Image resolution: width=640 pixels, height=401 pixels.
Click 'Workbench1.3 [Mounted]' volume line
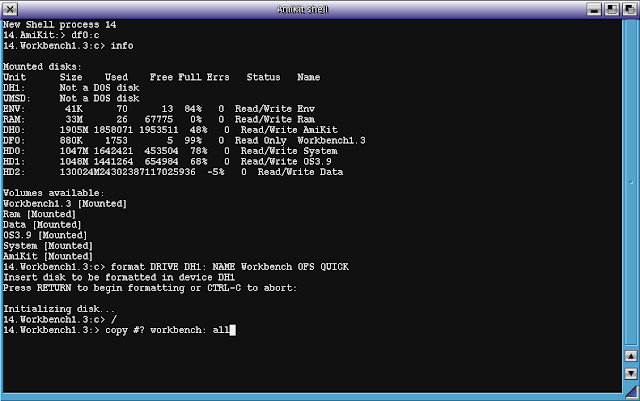(65, 204)
